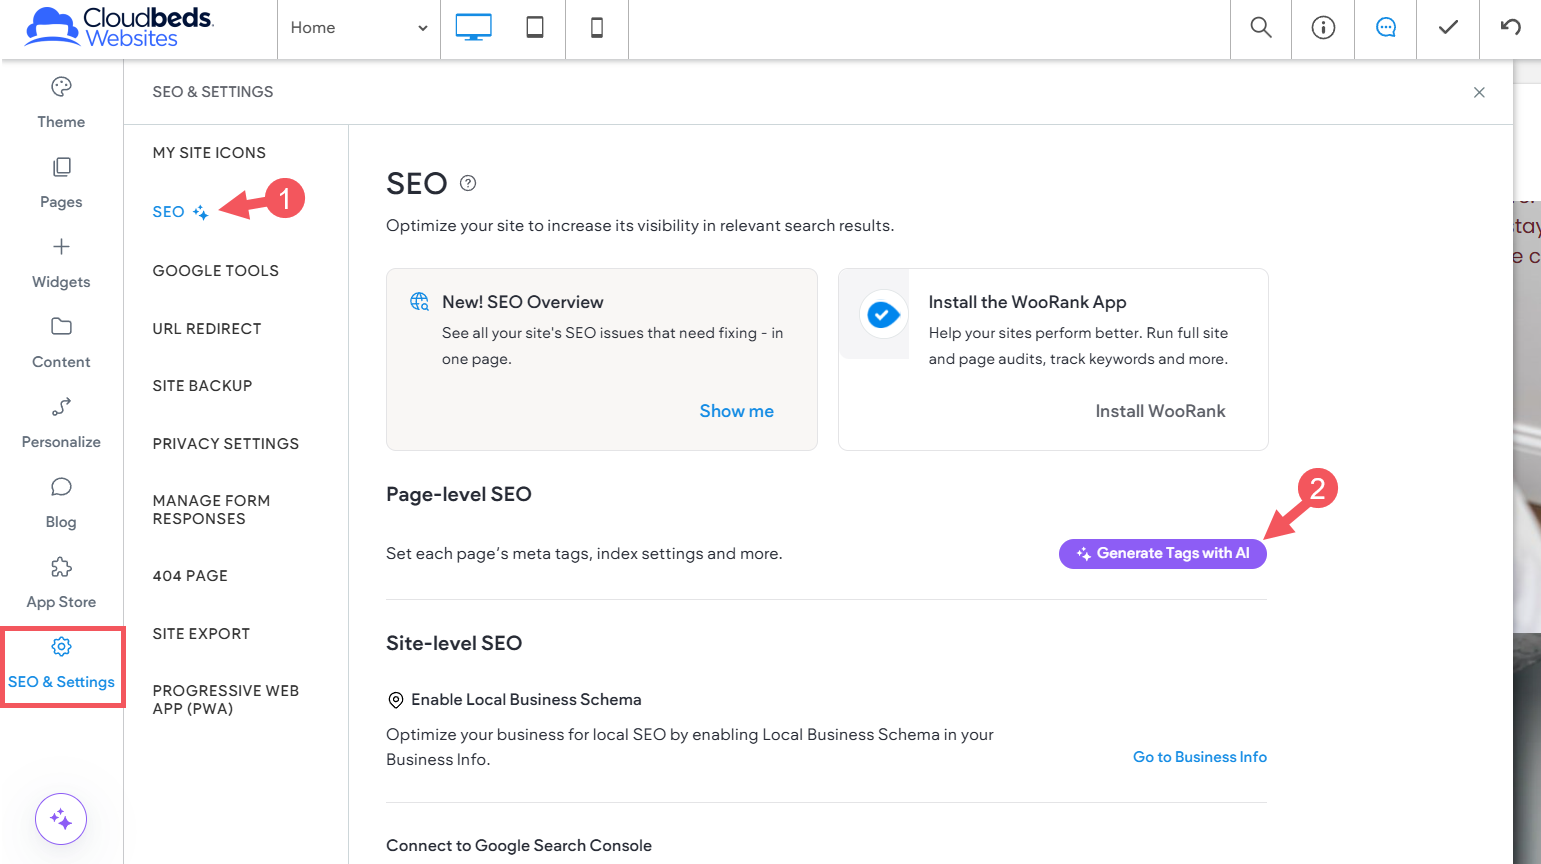The height and width of the screenshot is (864, 1541).
Task: Open the Site Backup section
Action: click(x=202, y=386)
